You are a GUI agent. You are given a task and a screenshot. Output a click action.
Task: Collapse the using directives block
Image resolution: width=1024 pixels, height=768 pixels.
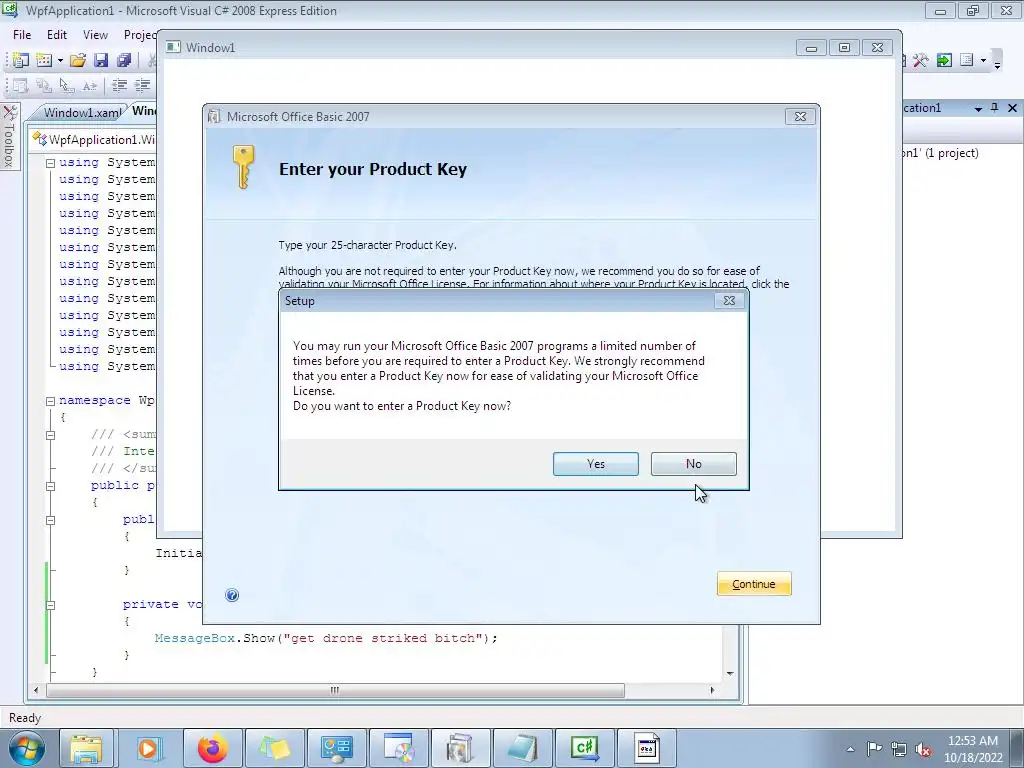(50, 163)
